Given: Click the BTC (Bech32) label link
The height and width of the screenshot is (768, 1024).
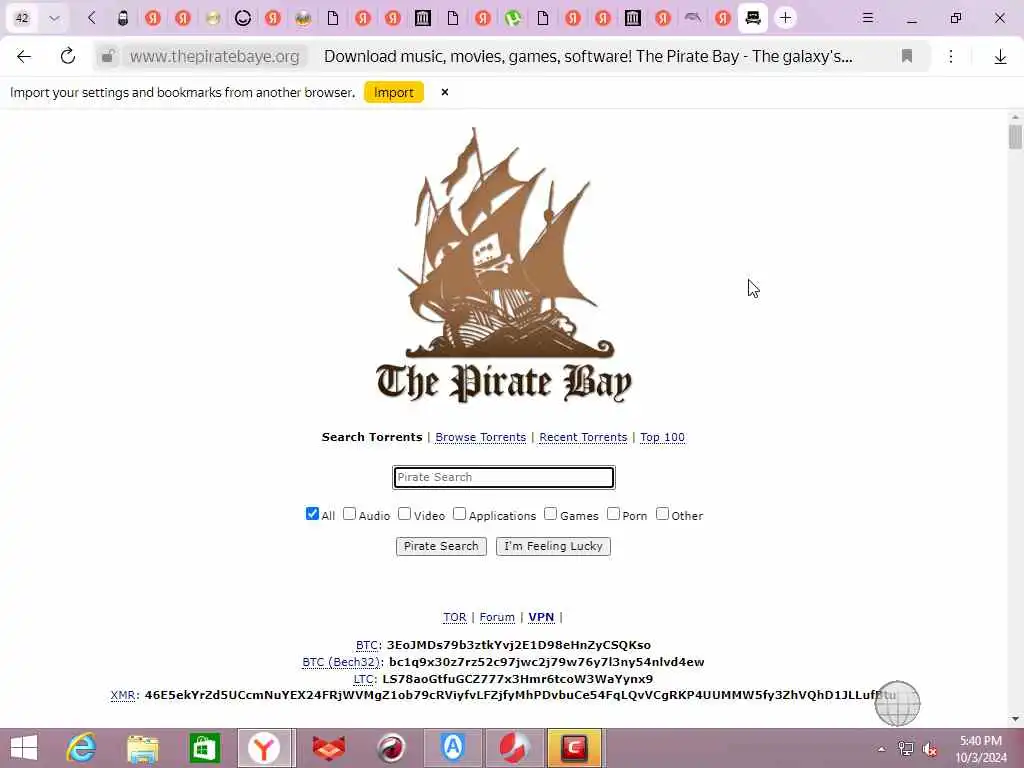Looking at the screenshot, I should (341, 662).
